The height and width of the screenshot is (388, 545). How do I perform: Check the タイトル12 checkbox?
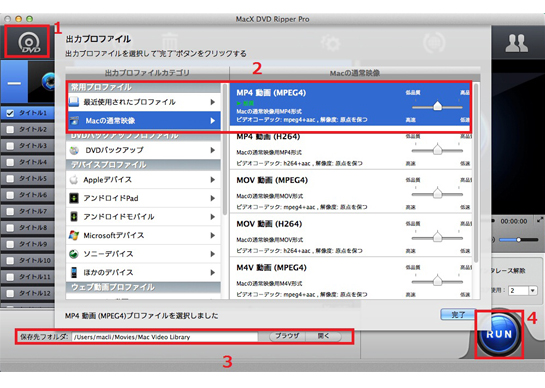coord(10,293)
